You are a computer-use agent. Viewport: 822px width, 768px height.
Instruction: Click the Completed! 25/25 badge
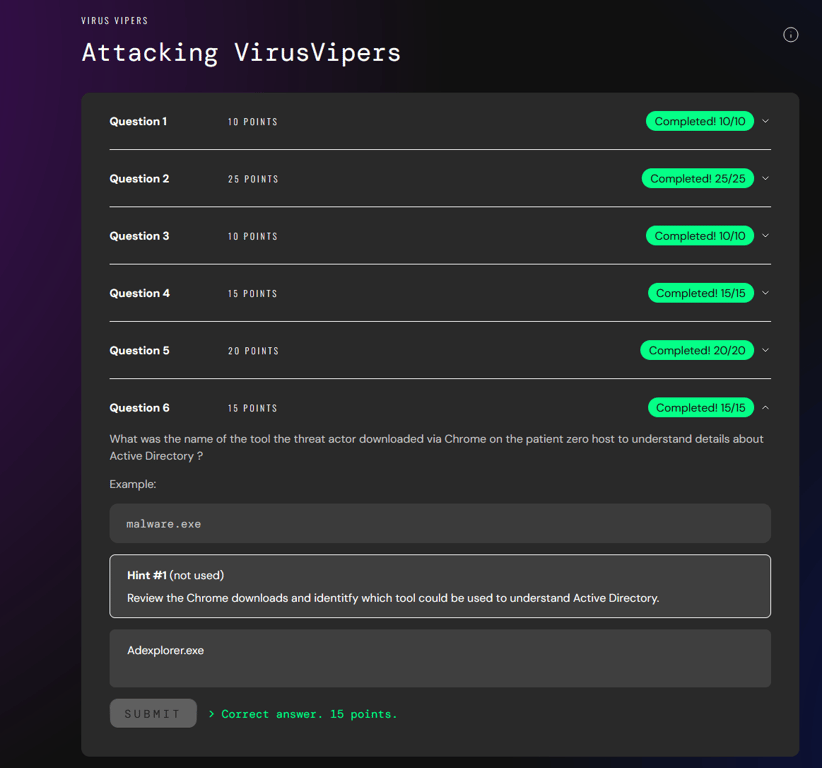[697, 179]
